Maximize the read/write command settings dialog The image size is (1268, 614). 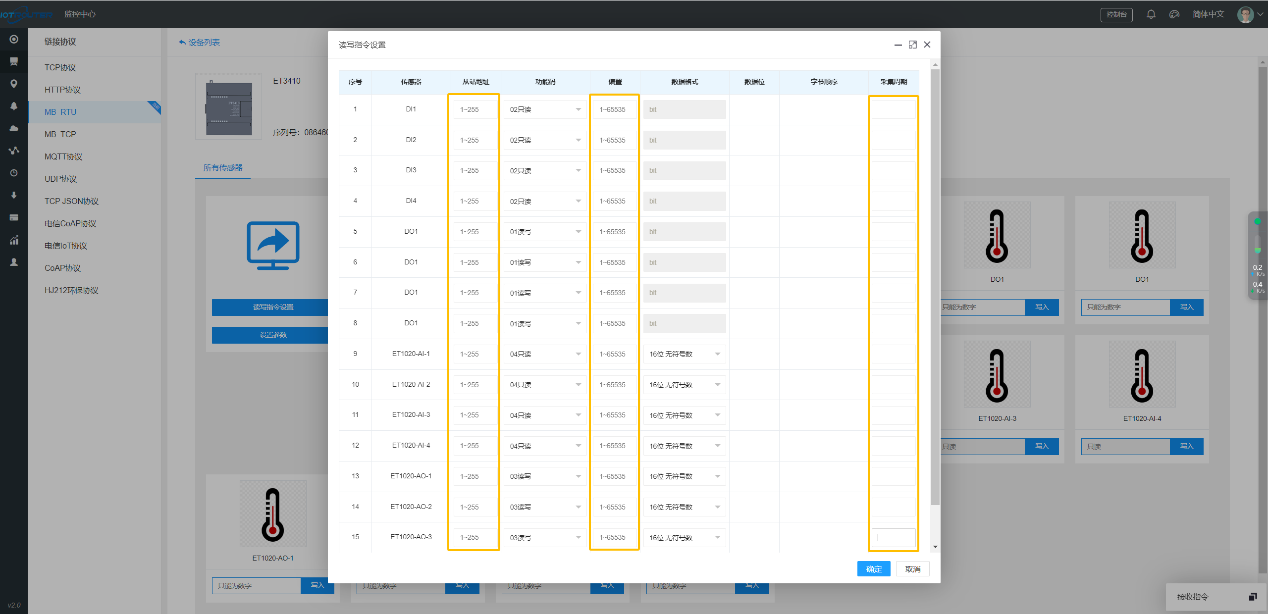pyautogui.click(x=912, y=45)
